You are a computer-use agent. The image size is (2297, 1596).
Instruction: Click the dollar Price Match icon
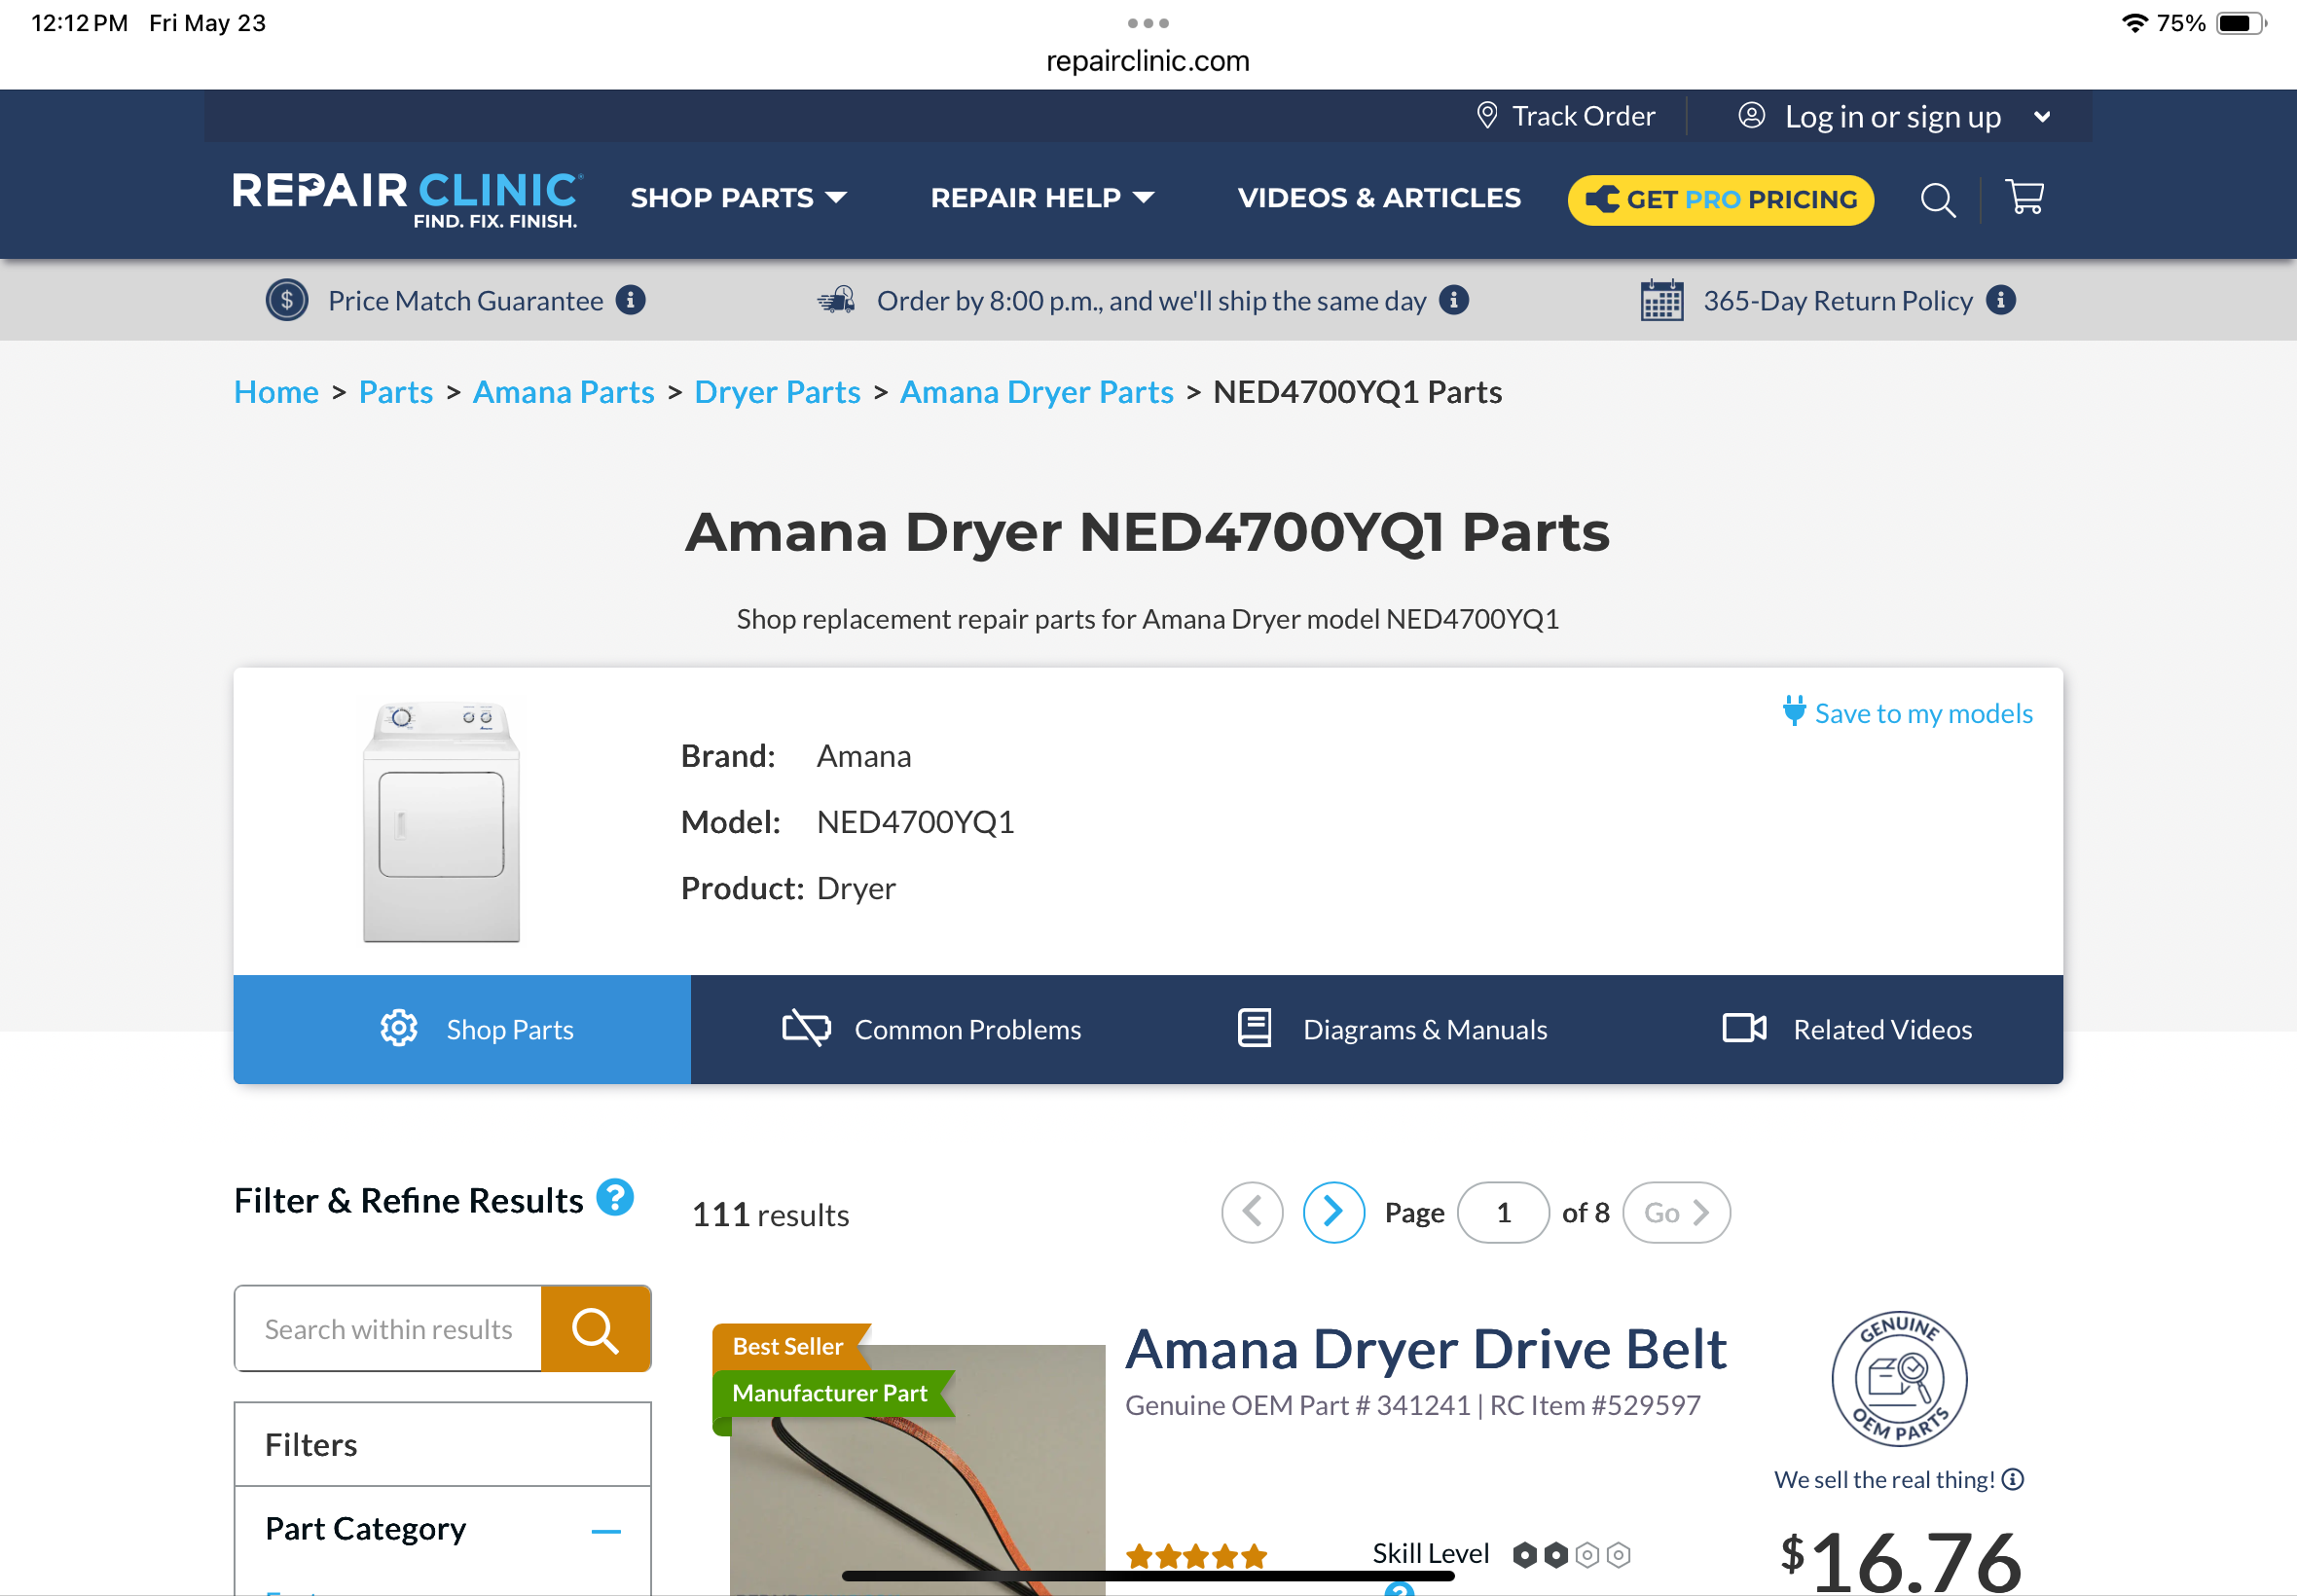tap(287, 300)
